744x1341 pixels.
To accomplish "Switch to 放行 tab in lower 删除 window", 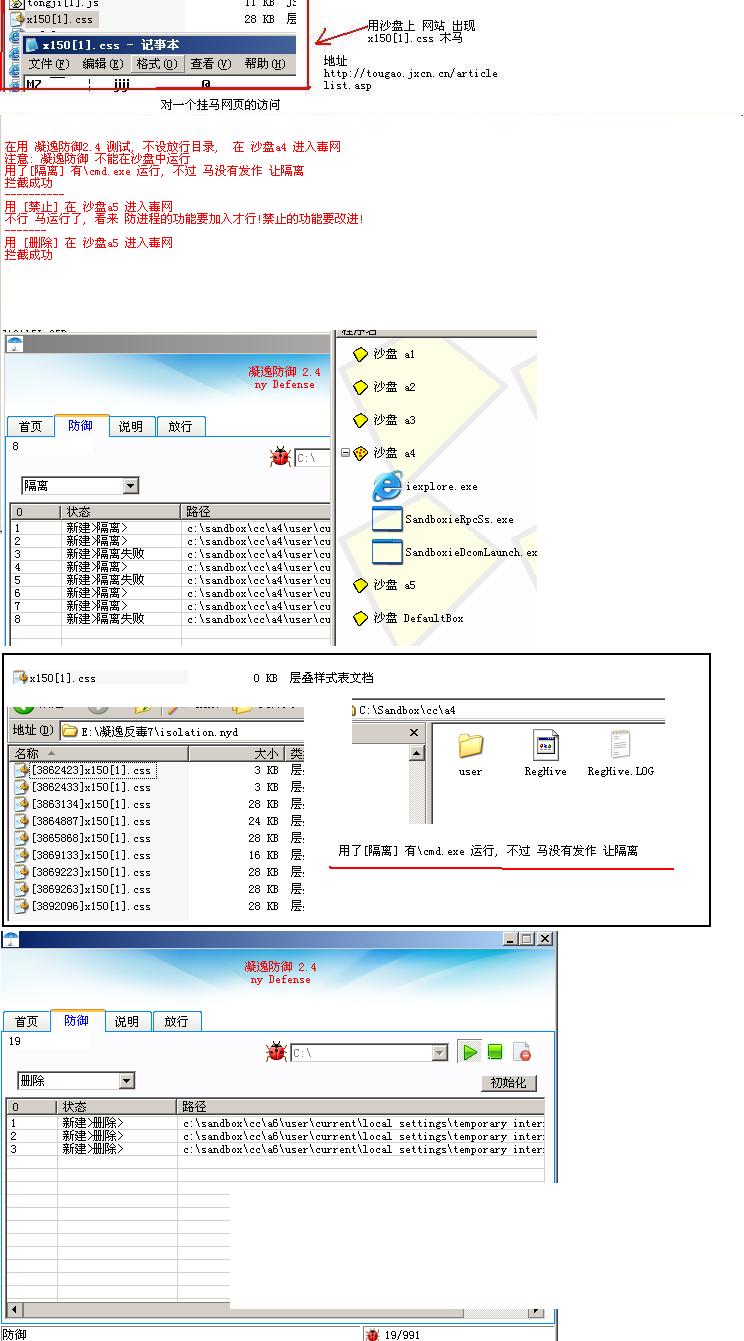I will coord(176,1021).
